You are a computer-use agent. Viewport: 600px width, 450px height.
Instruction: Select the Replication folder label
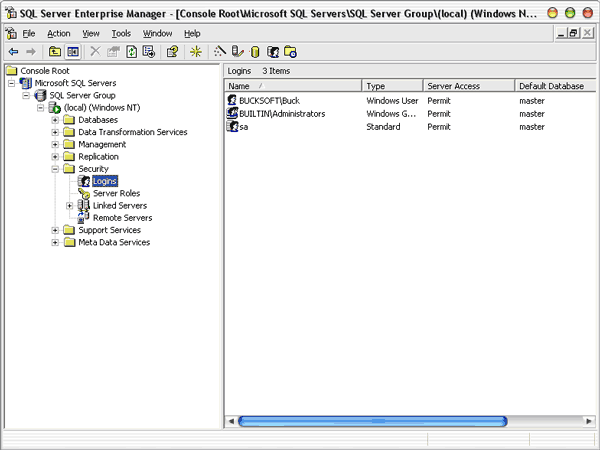point(98,157)
